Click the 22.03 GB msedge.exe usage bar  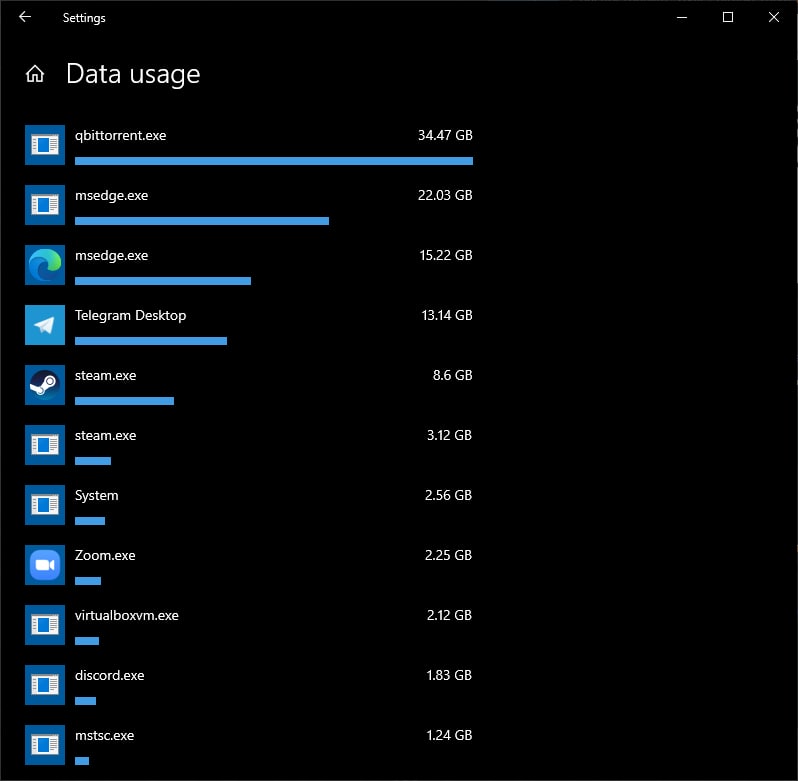201,220
